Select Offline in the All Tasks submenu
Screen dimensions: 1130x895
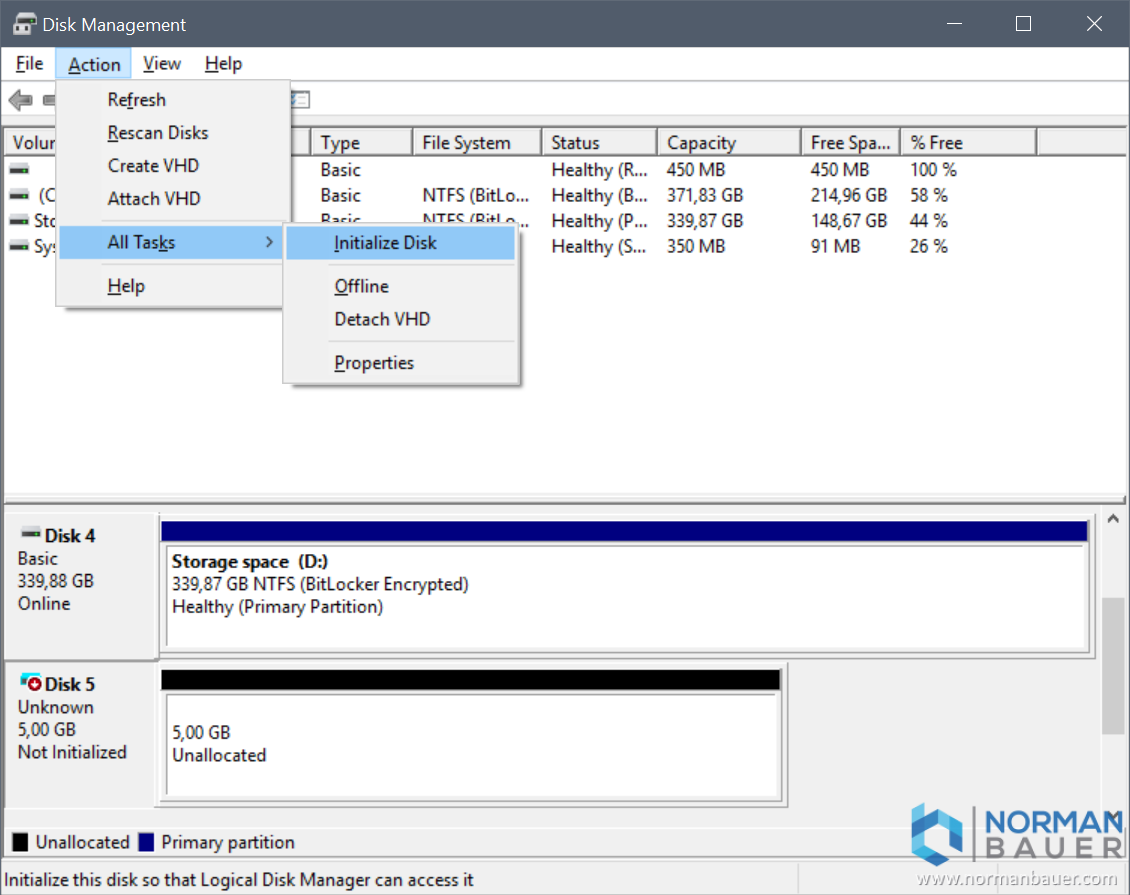coord(361,286)
